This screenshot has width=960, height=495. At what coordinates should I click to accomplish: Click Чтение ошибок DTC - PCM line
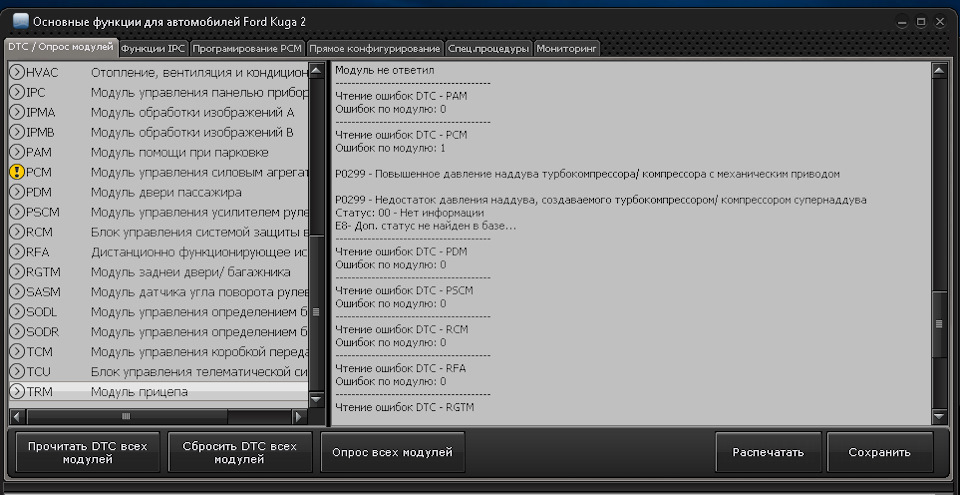point(401,135)
